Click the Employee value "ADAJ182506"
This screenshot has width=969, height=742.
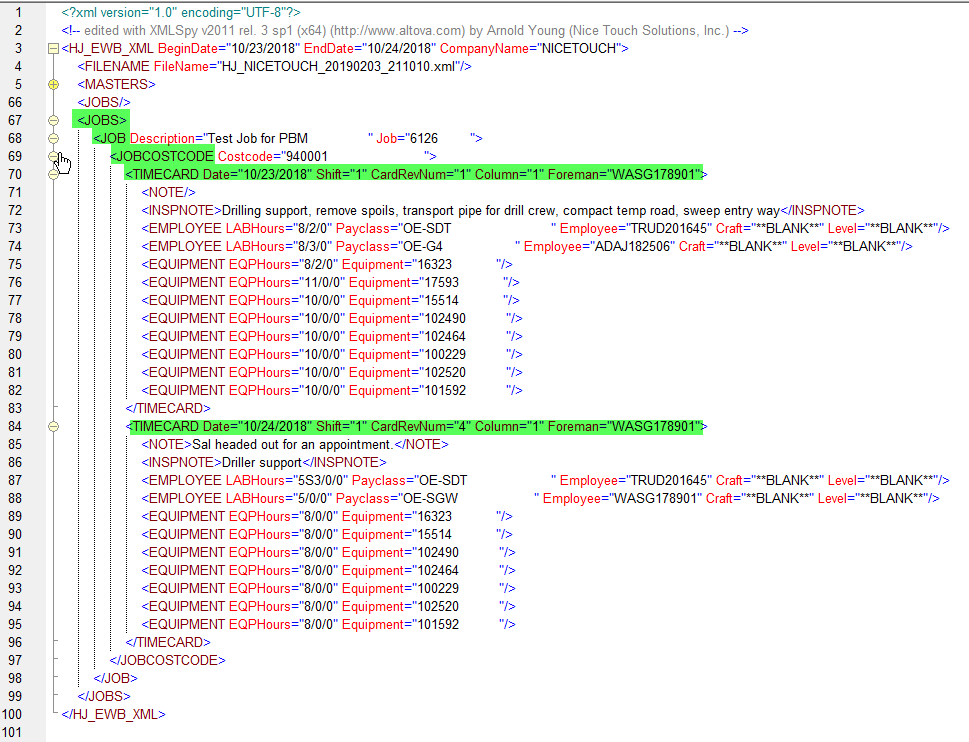632,247
